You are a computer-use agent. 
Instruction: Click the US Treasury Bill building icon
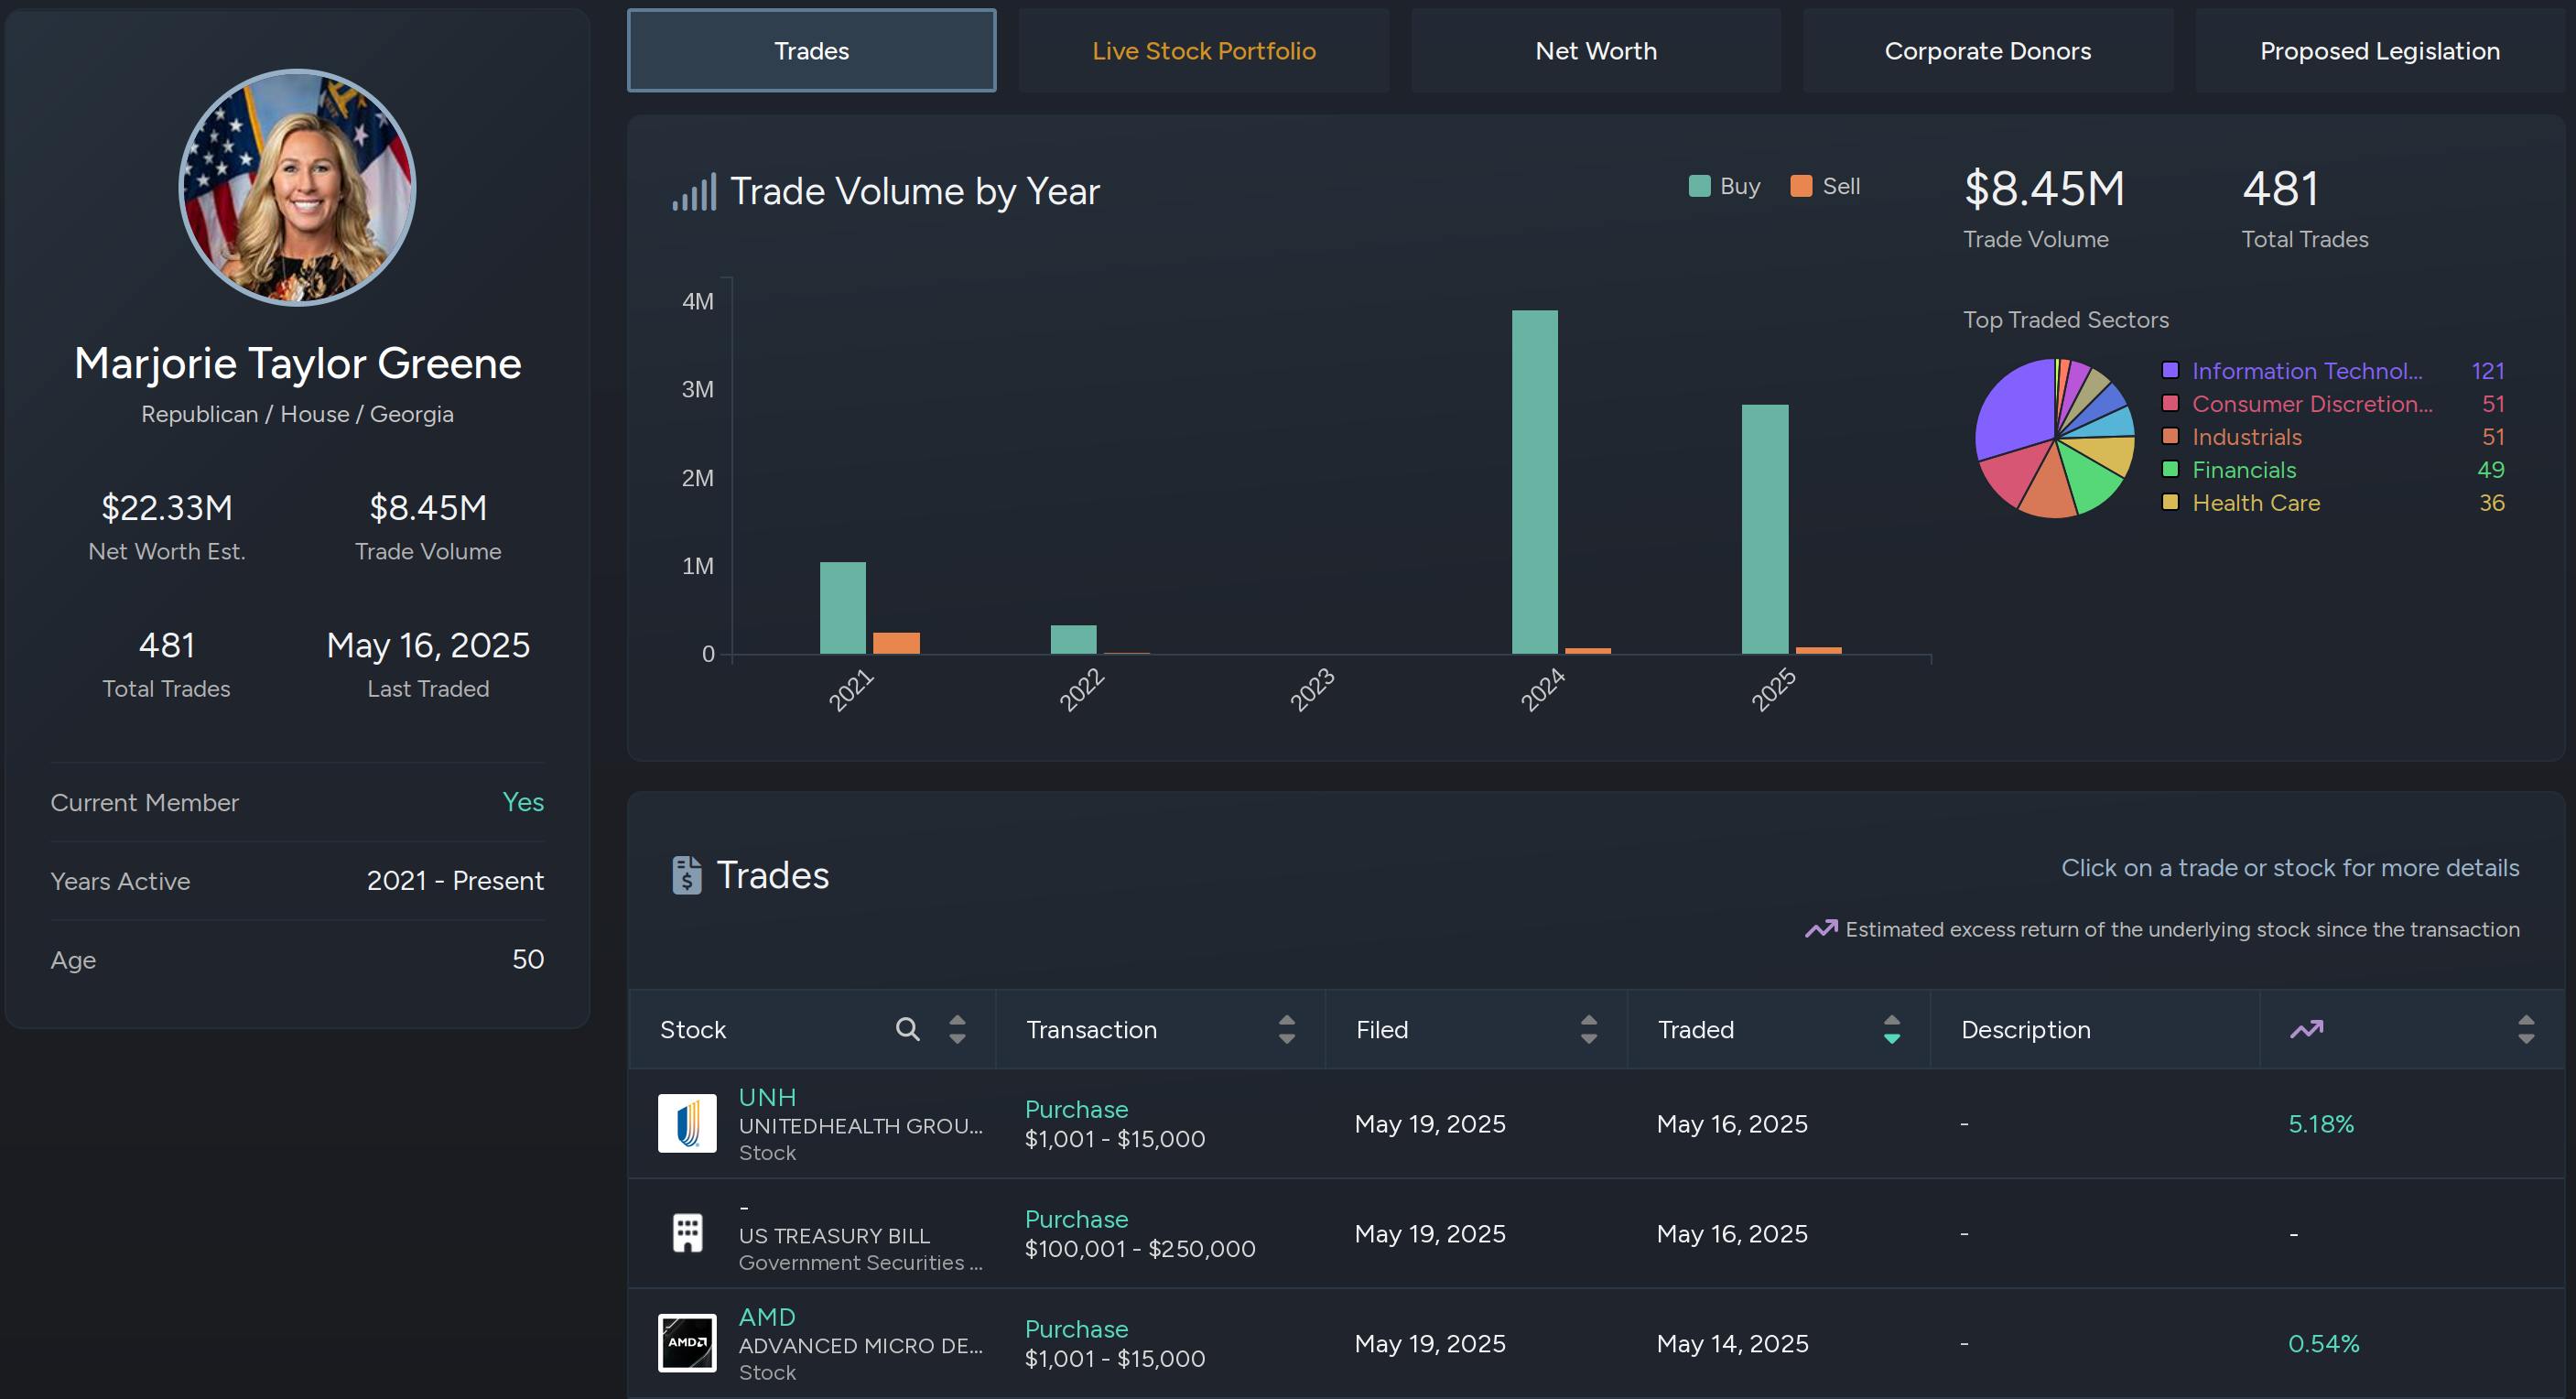(x=687, y=1233)
